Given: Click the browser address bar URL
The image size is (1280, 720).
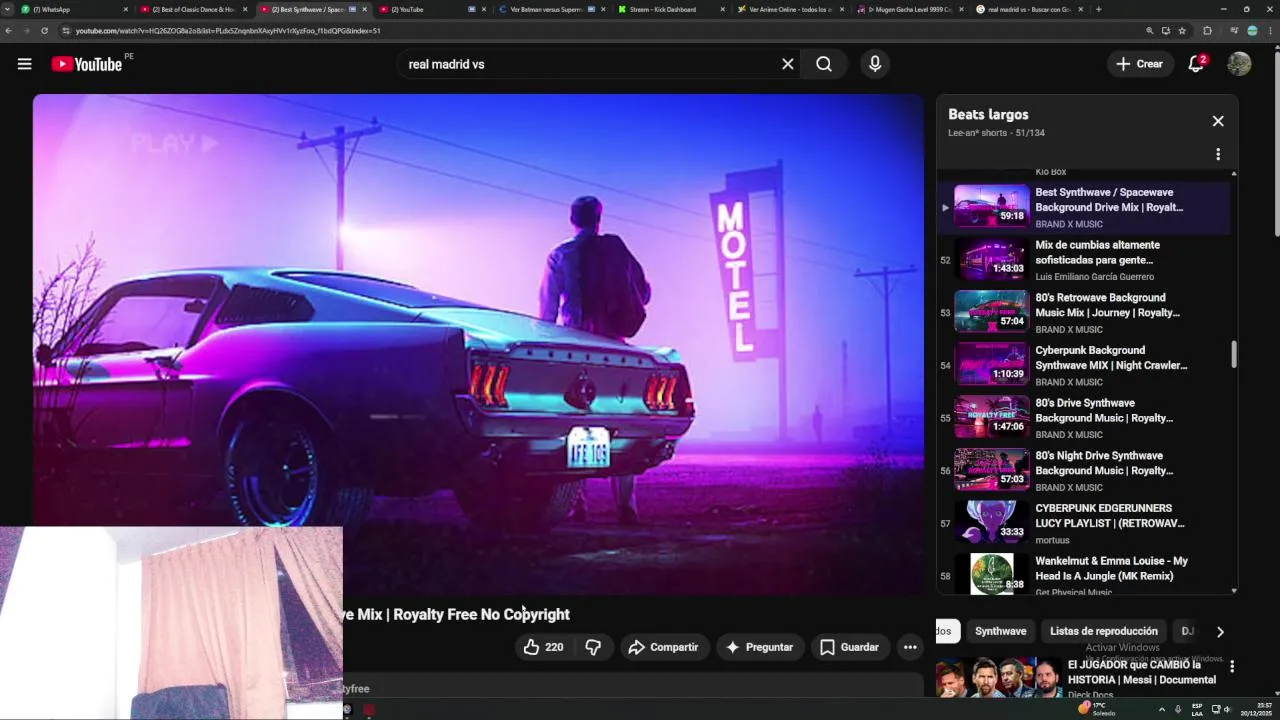Looking at the screenshot, I should point(228,31).
